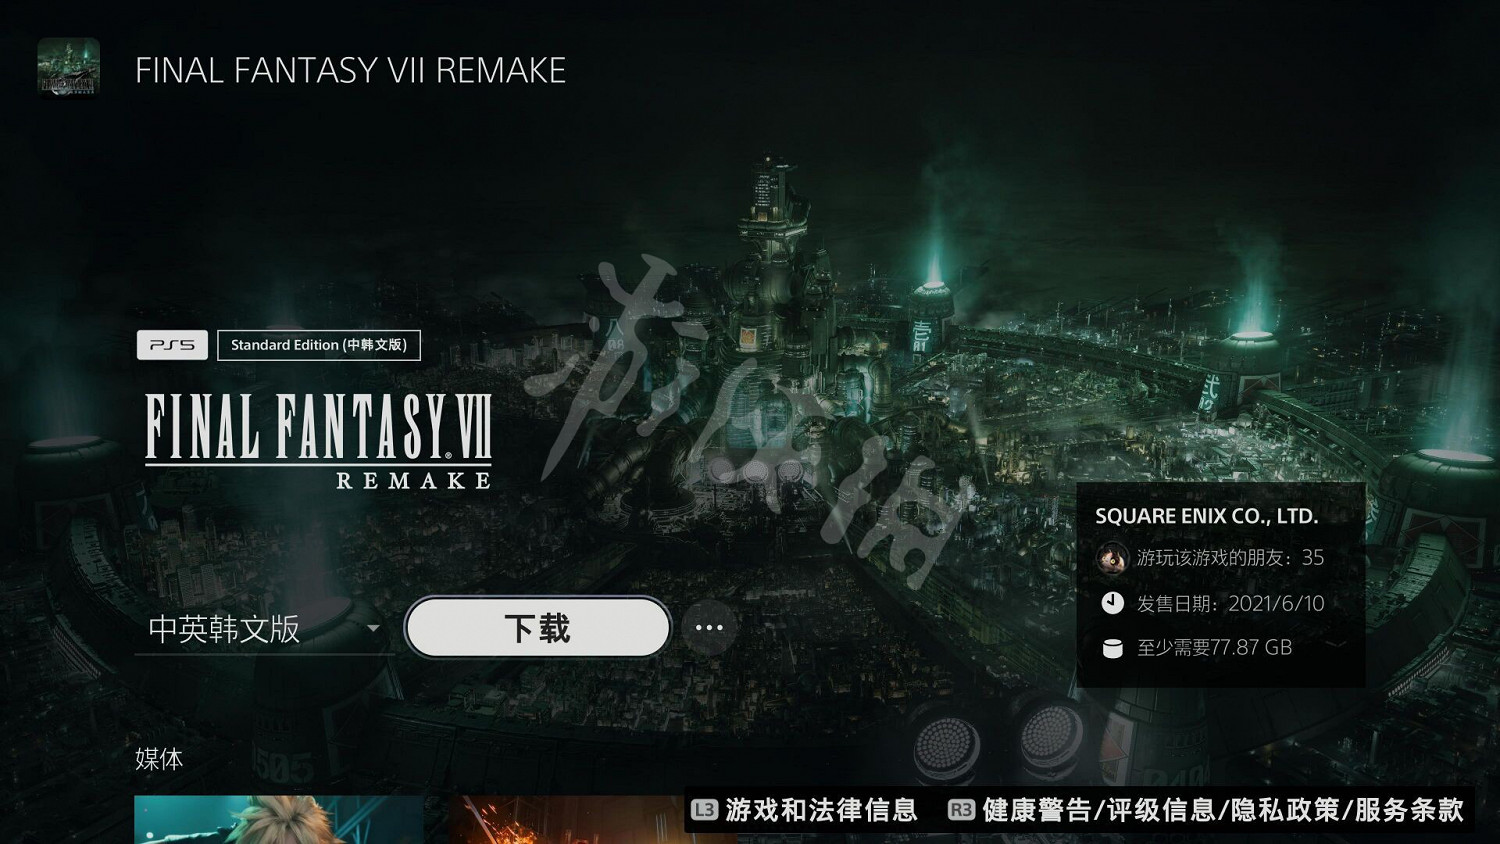Open the Cloud character media thumbnail
1500x844 pixels.
click(x=278, y=820)
